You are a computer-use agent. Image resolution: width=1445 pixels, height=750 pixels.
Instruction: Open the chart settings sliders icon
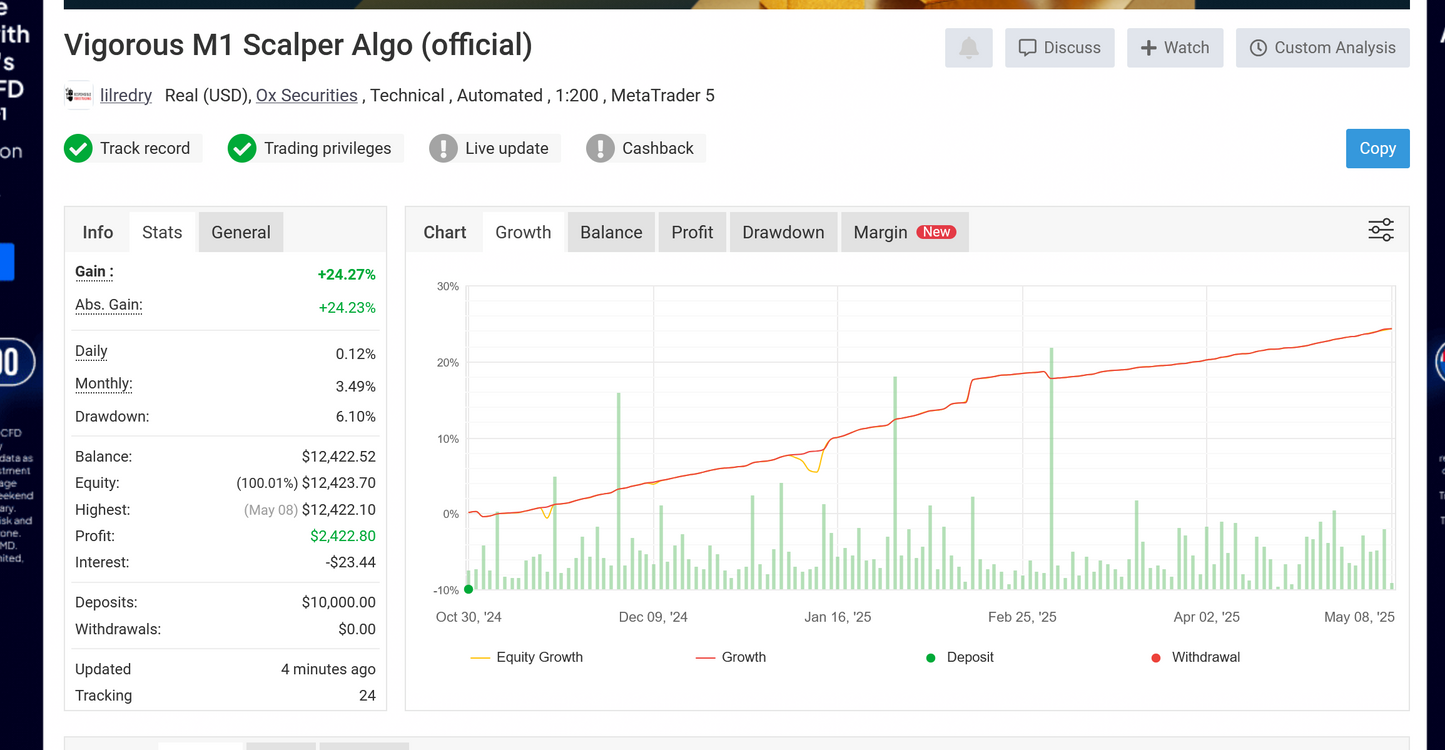[1380, 230]
